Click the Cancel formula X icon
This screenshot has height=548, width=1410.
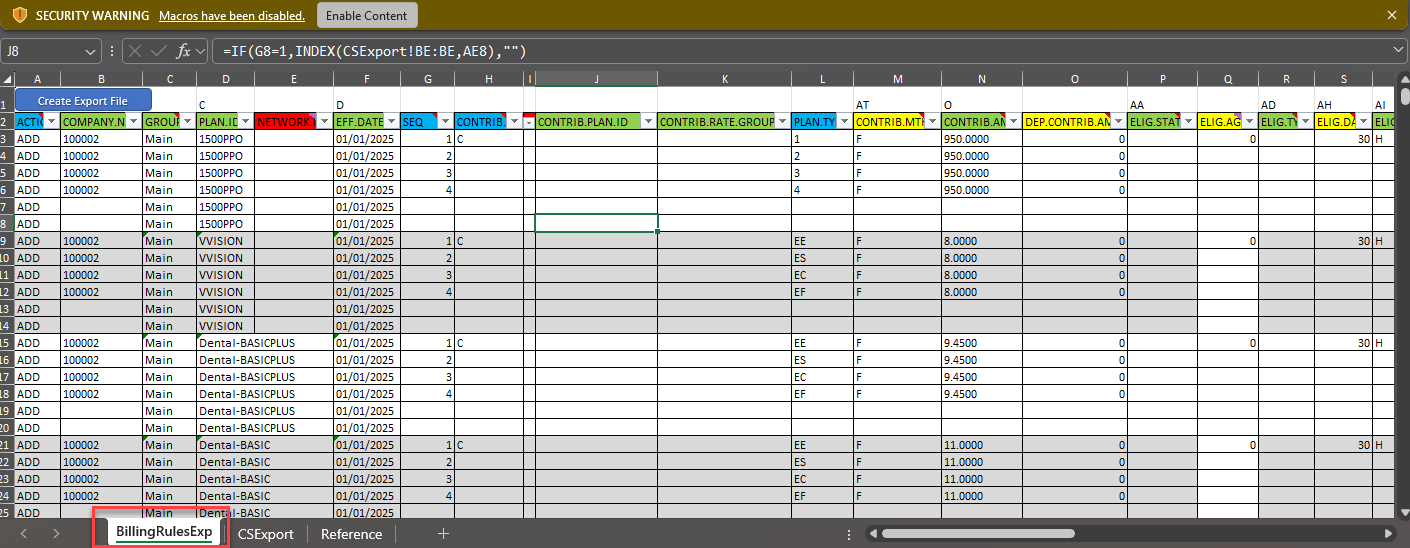135,51
